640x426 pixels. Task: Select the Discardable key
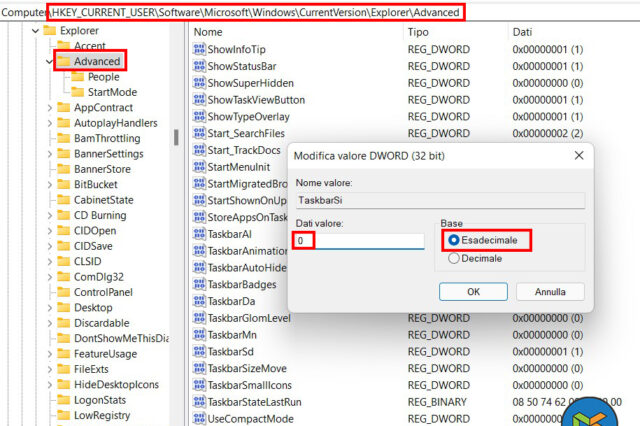[x=102, y=323]
